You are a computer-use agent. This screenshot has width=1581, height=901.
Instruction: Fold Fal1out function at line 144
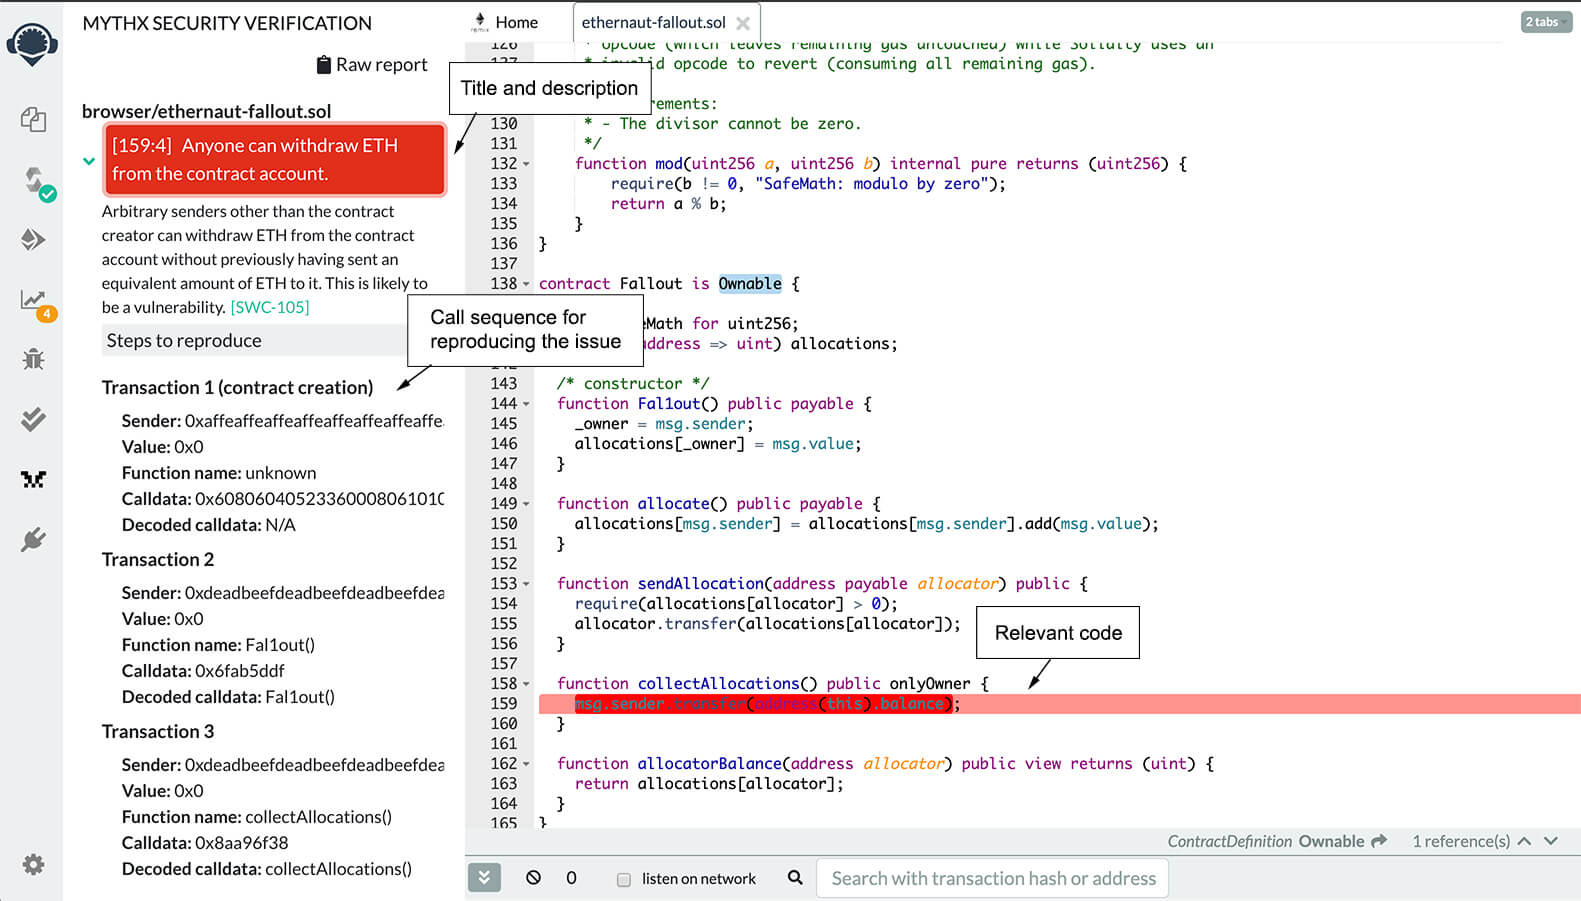pyautogui.click(x=526, y=404)
